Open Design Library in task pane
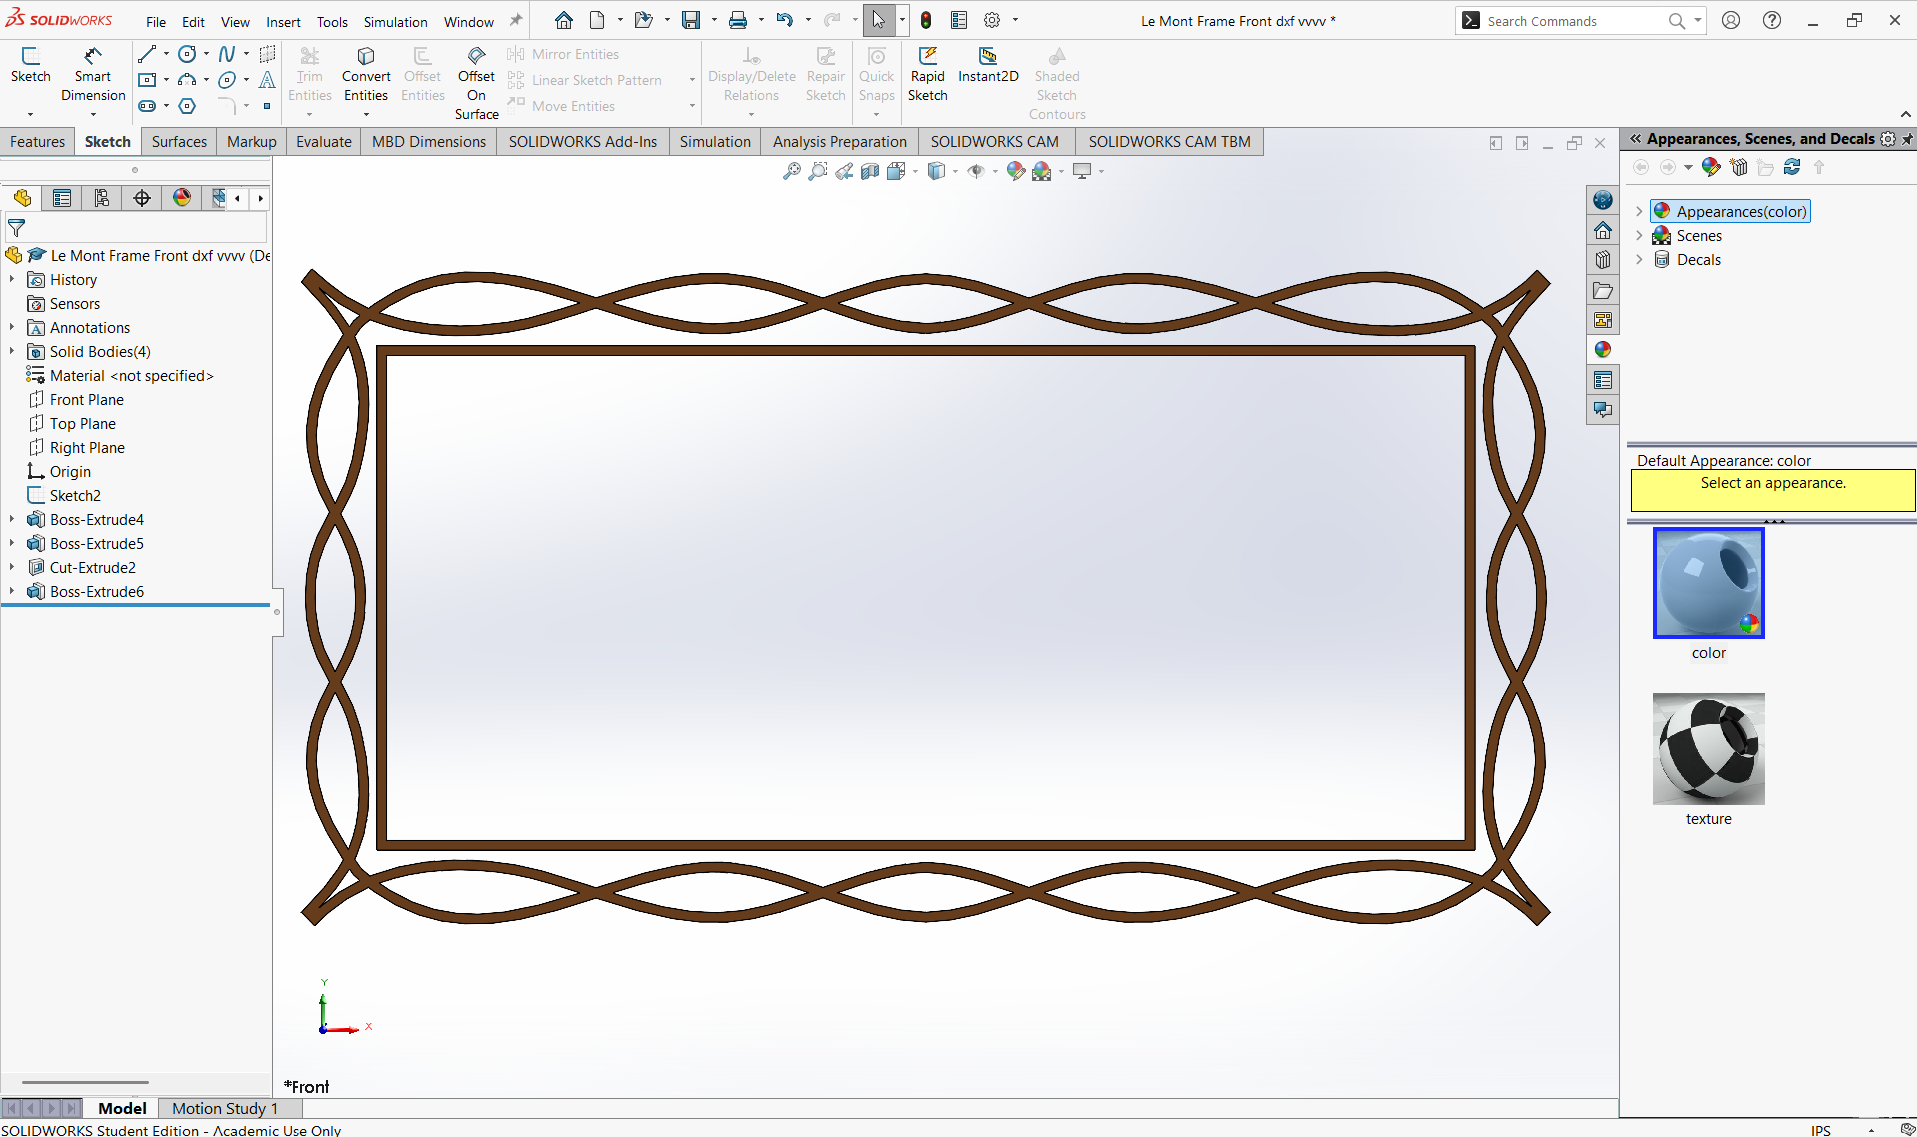1917x1137 pixels. [x=1603, y=260]
